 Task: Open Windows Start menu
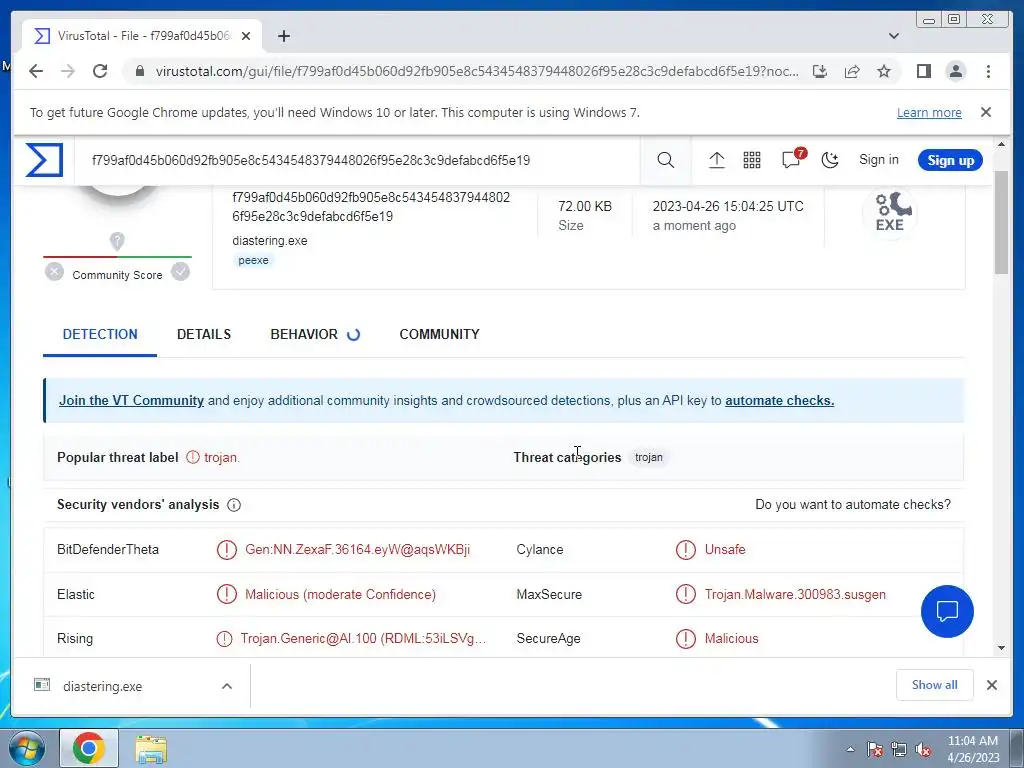[x=26, y=748]
